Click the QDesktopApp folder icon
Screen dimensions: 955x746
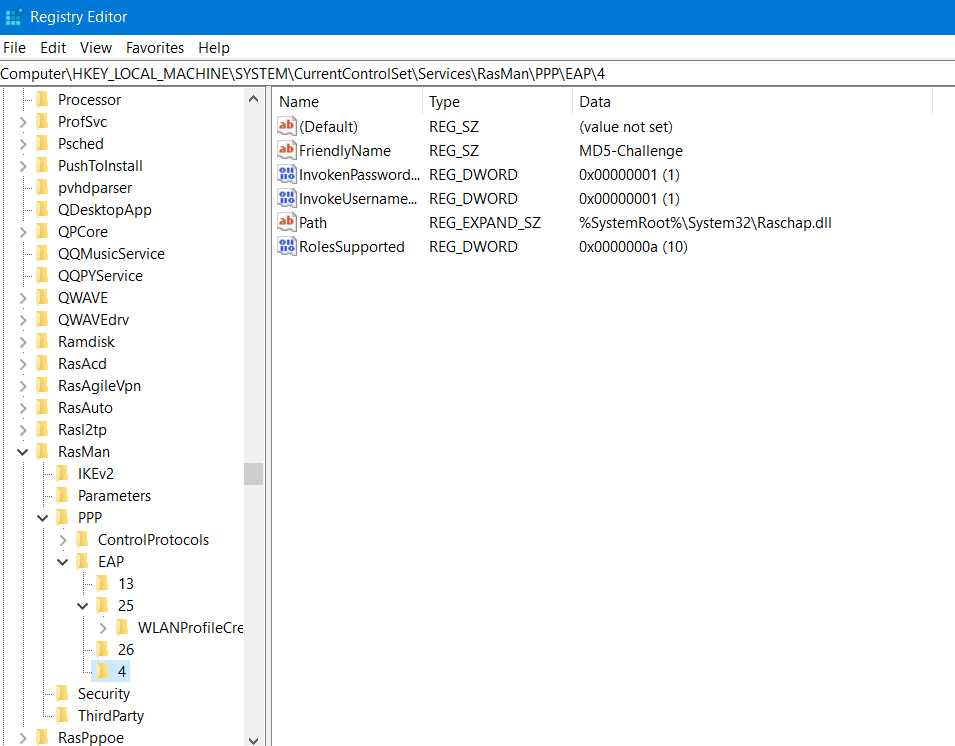[43, 209]
